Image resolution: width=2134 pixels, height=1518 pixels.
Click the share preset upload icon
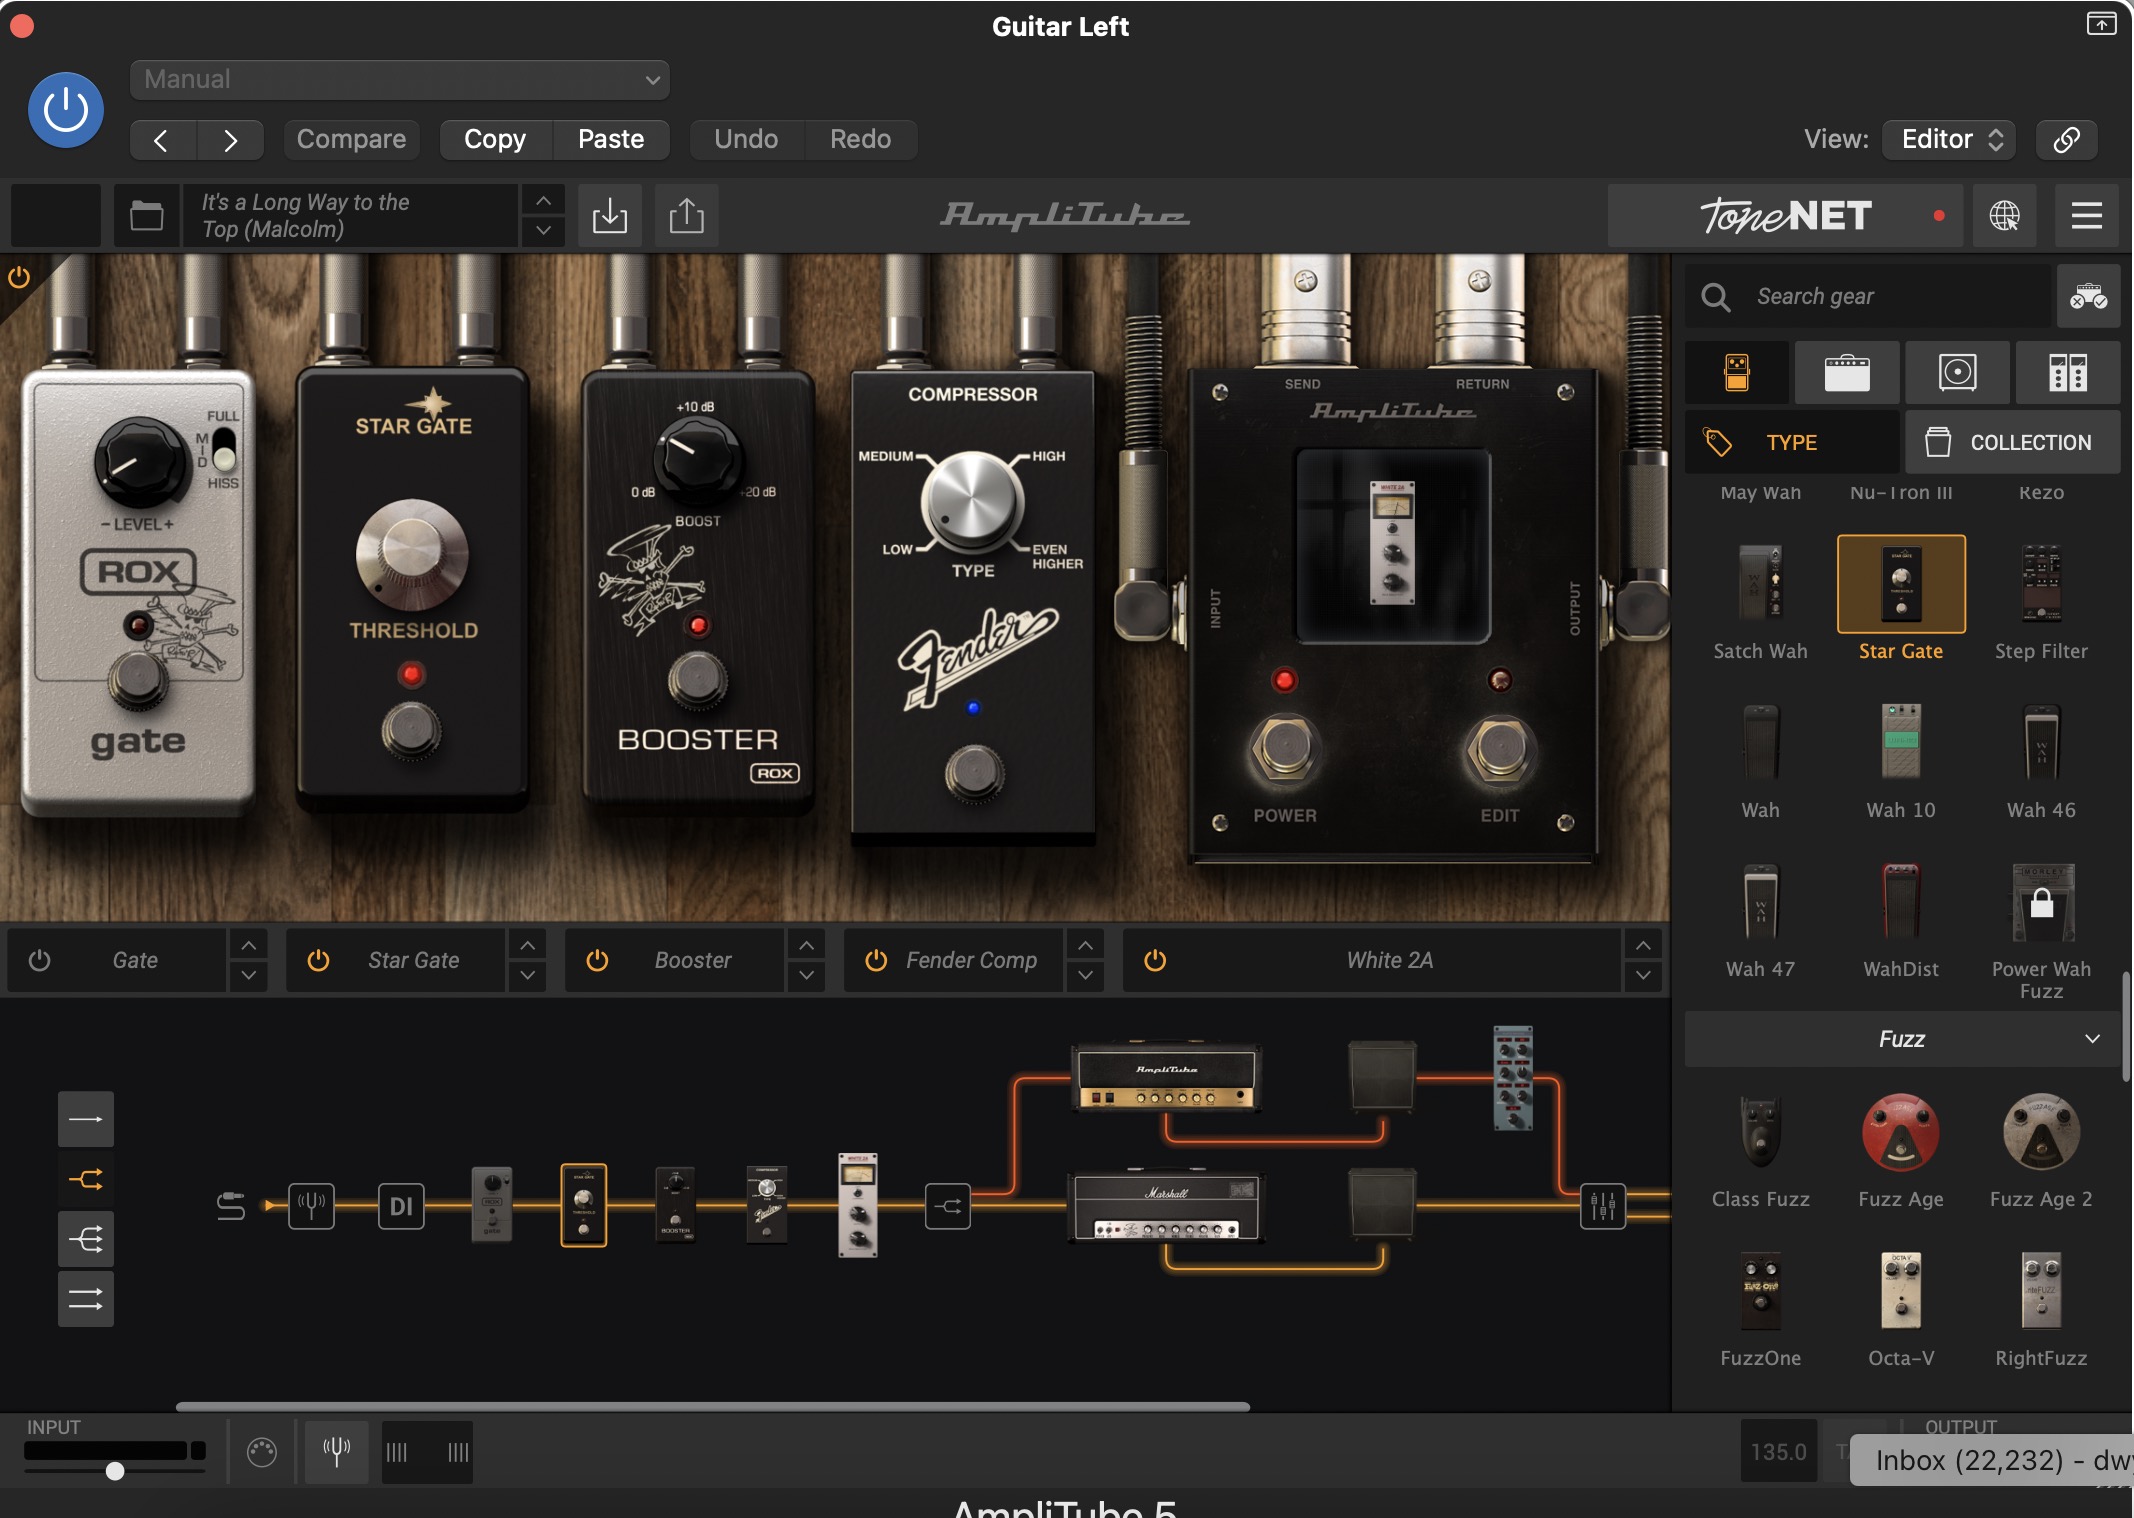(x=686, y=215)
